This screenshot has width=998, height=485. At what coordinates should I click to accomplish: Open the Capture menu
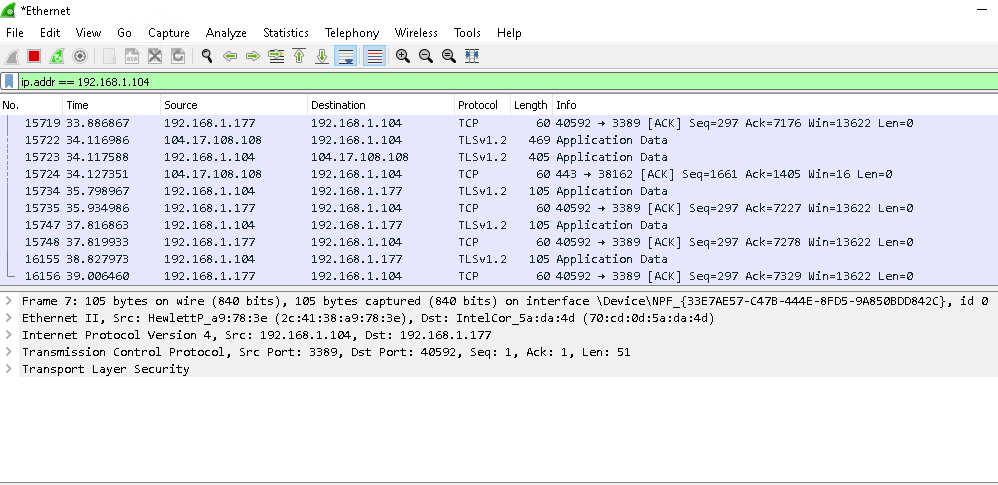169,33
